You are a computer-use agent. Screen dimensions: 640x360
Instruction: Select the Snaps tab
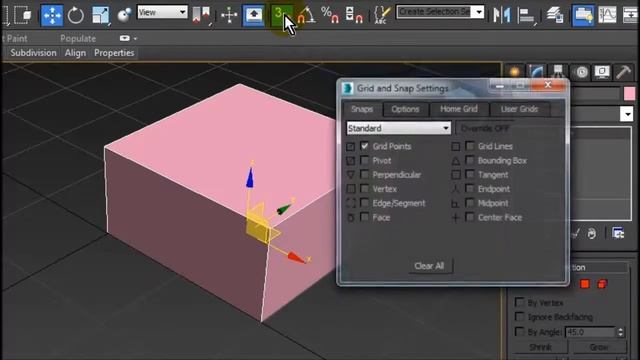tap(362, 109)
